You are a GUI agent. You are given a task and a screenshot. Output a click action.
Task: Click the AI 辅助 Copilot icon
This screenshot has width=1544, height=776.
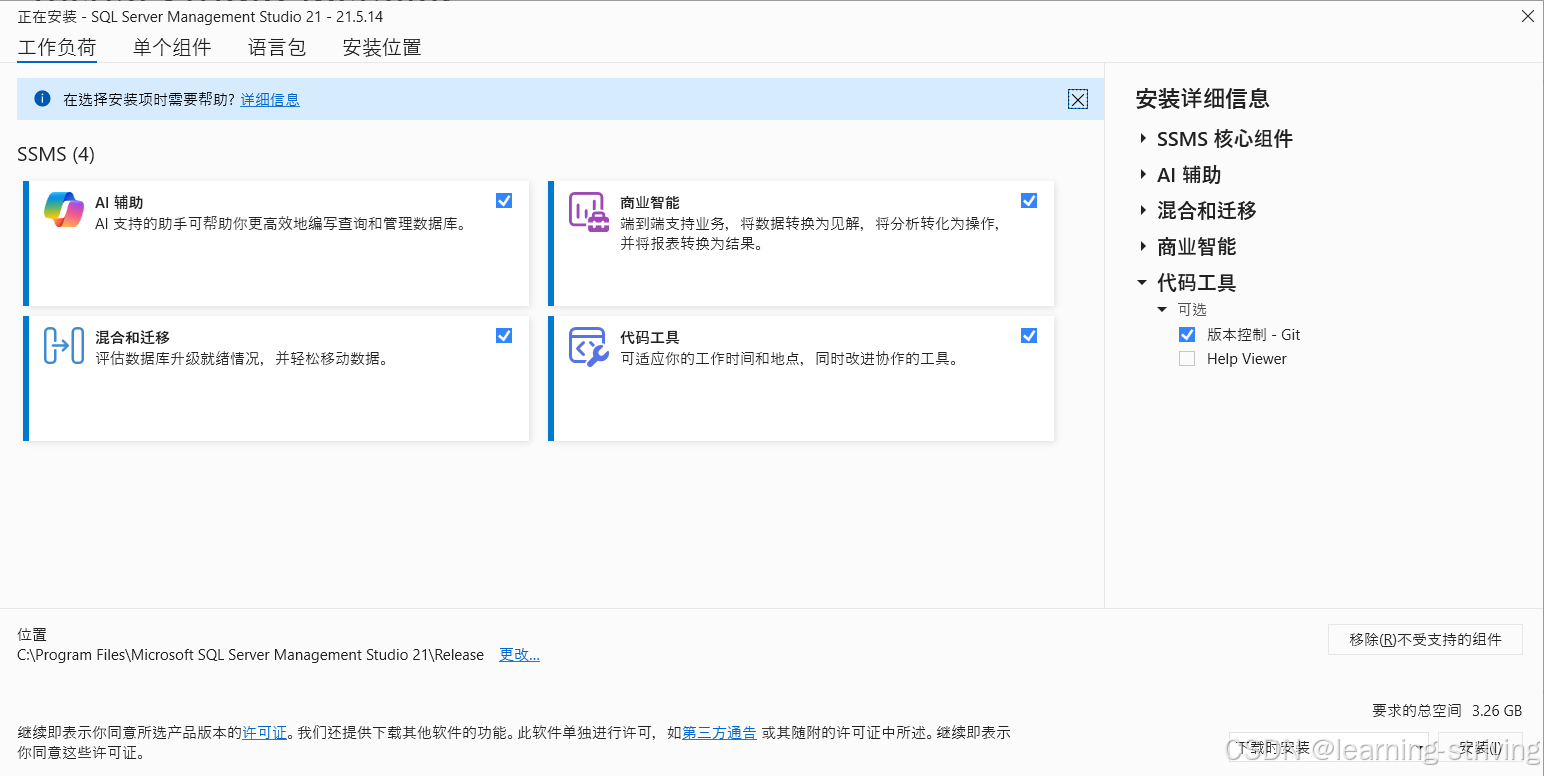pyautogui.click(x=64, y=210)
